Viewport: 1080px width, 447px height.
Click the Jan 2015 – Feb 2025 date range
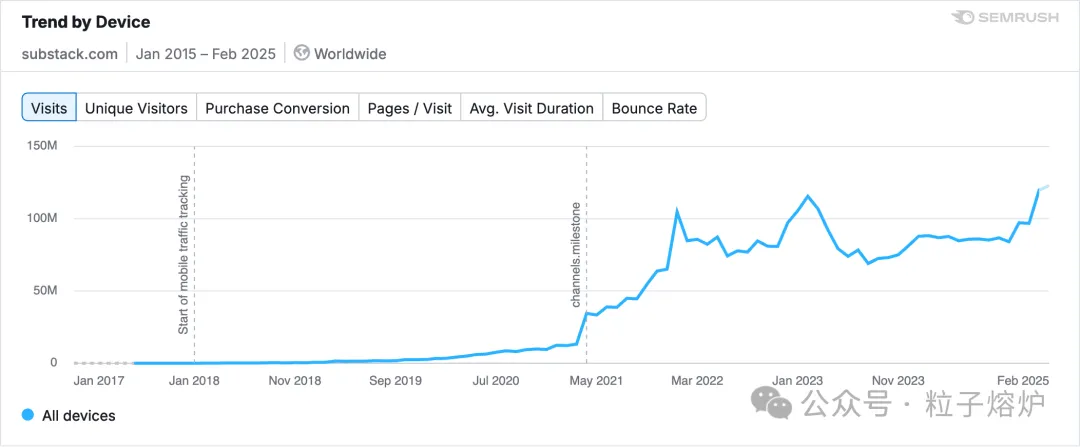pyautogui.click(x=205, y=54)
